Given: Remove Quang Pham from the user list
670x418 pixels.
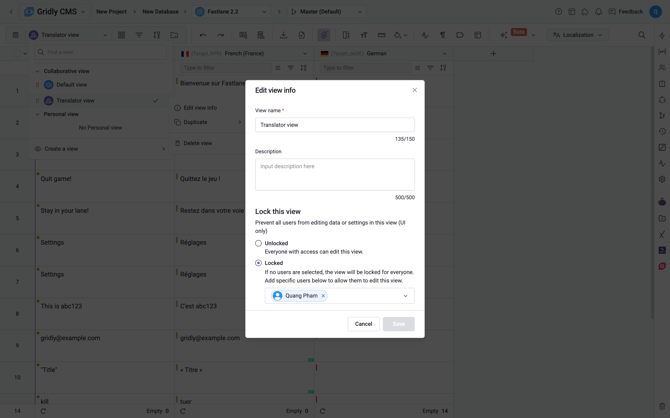Looking at the screenshot, I should click(323, 296).
